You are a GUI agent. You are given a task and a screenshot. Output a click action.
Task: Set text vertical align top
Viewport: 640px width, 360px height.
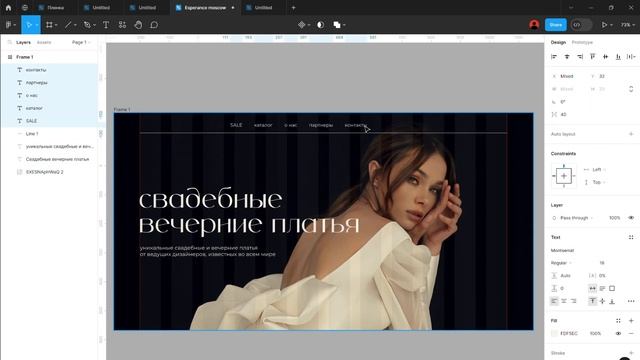coord(593,301)
